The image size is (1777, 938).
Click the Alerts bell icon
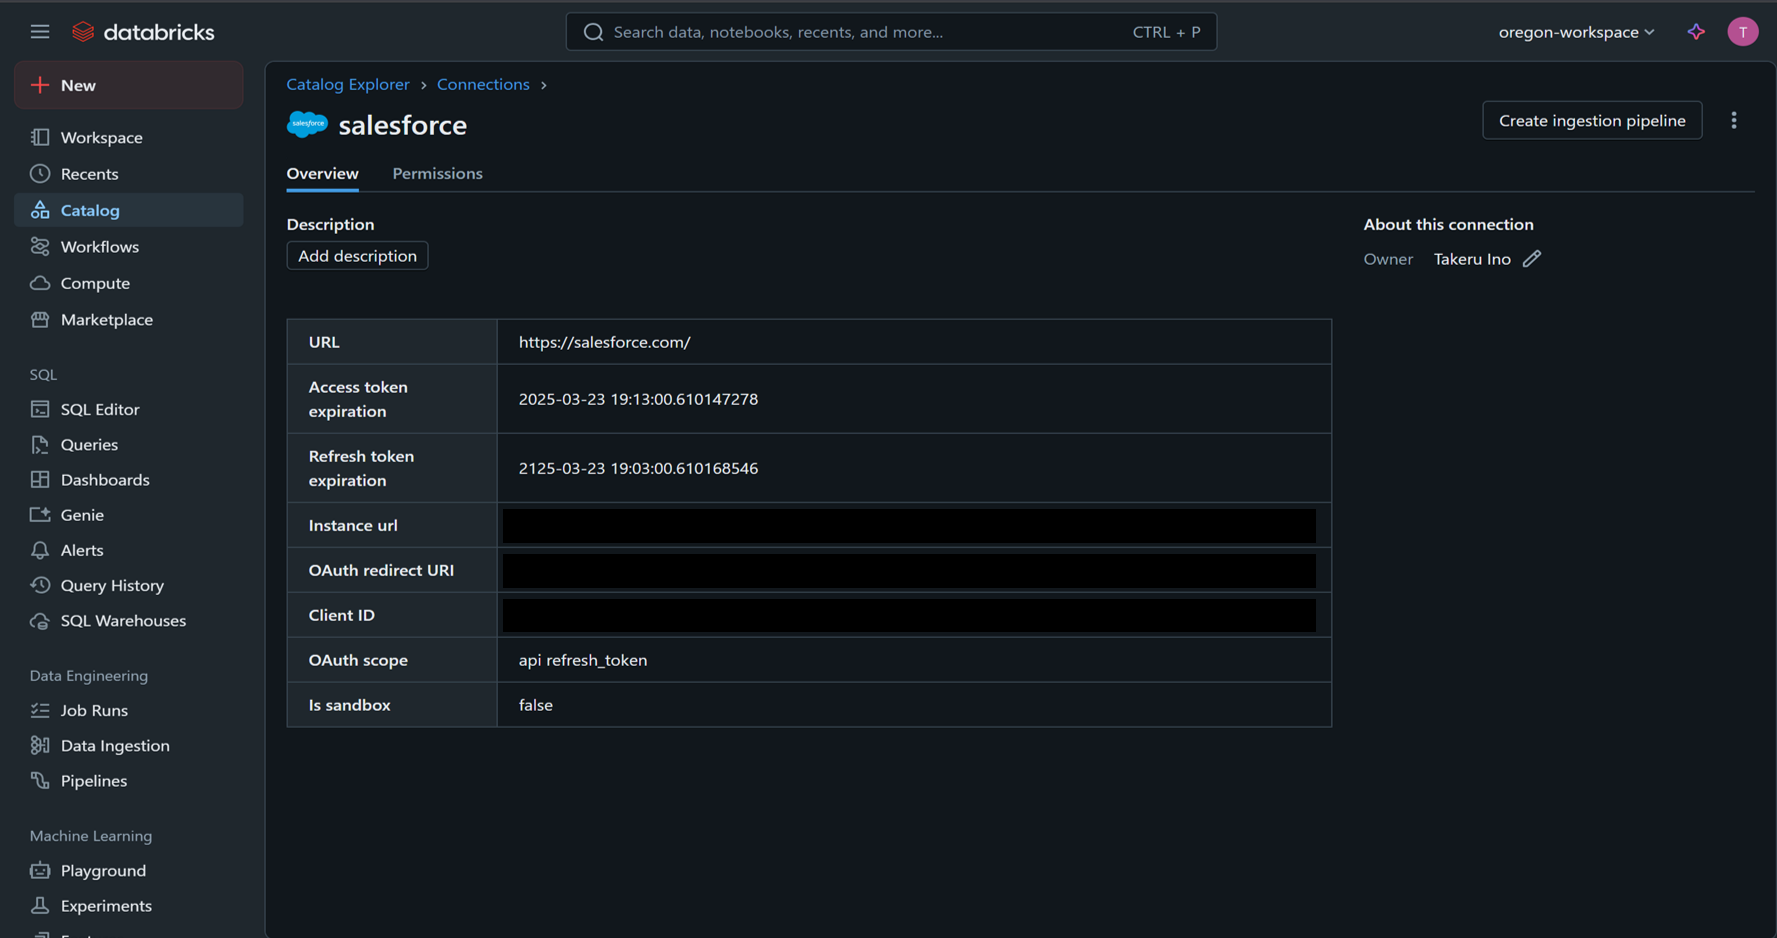click(40, 550)
